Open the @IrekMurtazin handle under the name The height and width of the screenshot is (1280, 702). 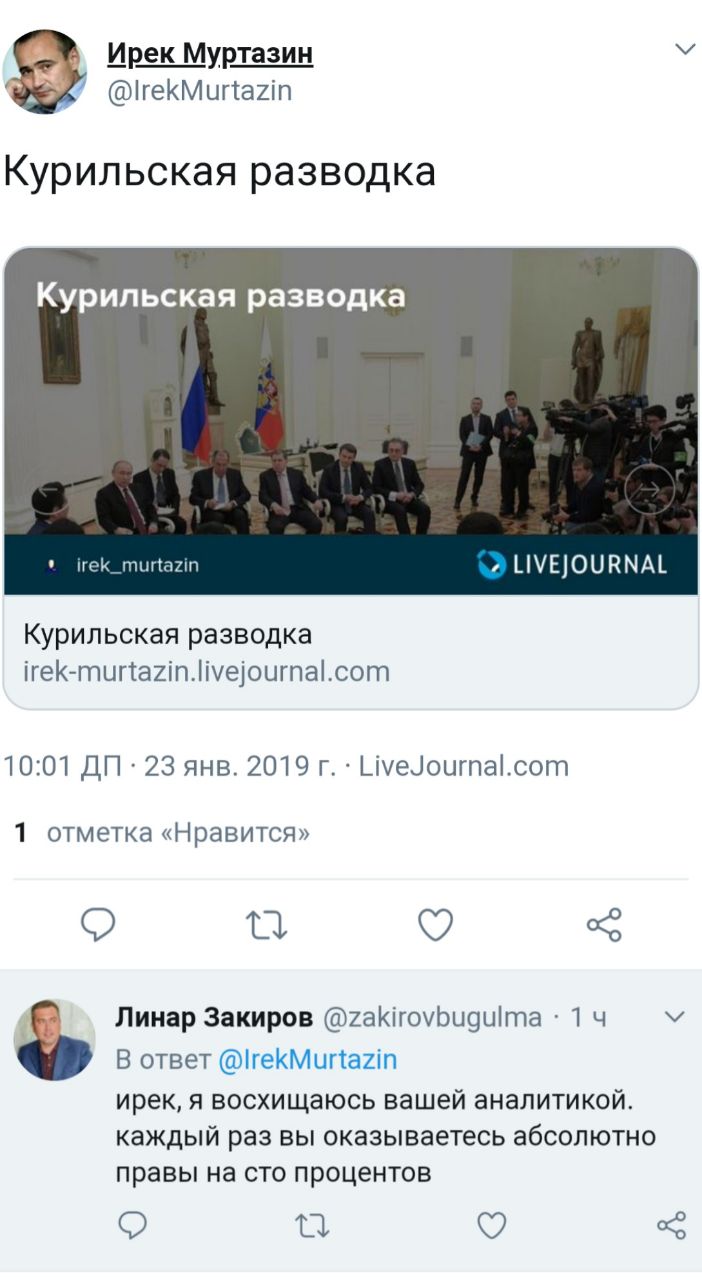[x=199, y=91]
